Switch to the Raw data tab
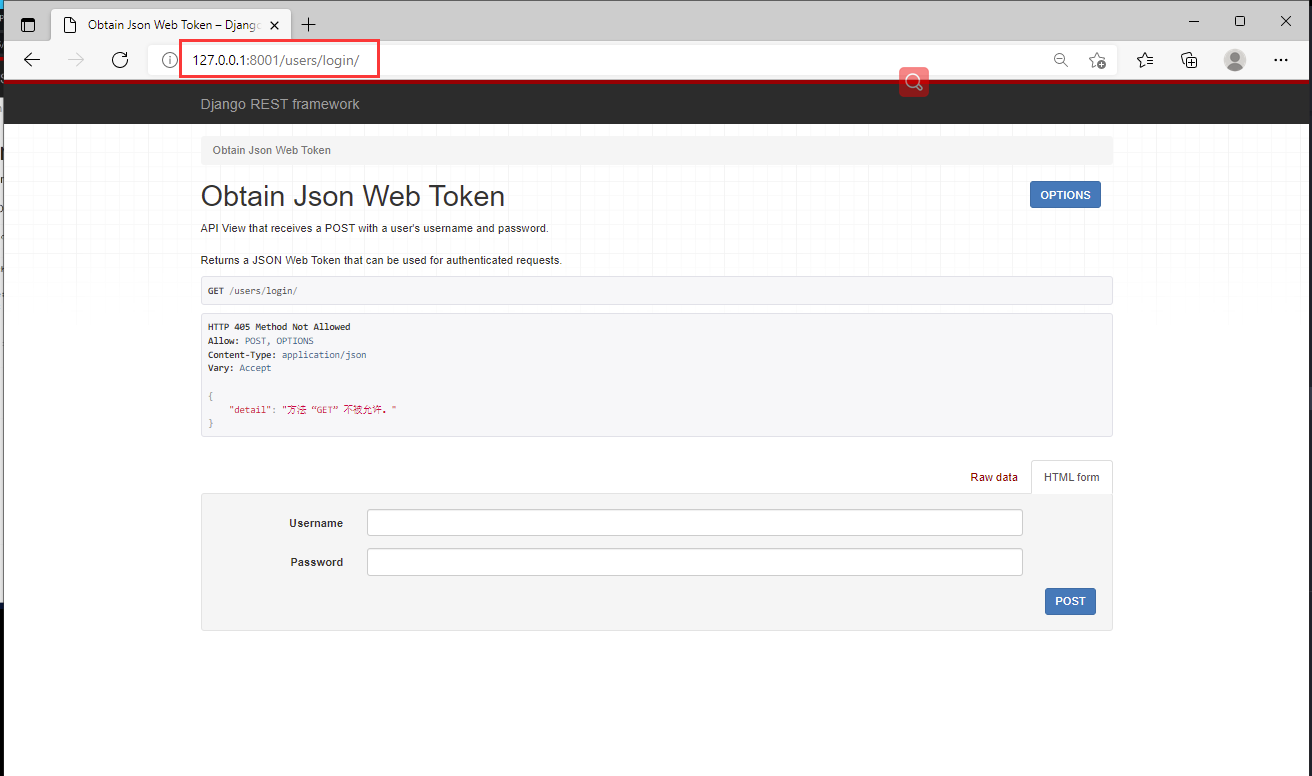The image size is (1312, 776). [x=994, y=477]
